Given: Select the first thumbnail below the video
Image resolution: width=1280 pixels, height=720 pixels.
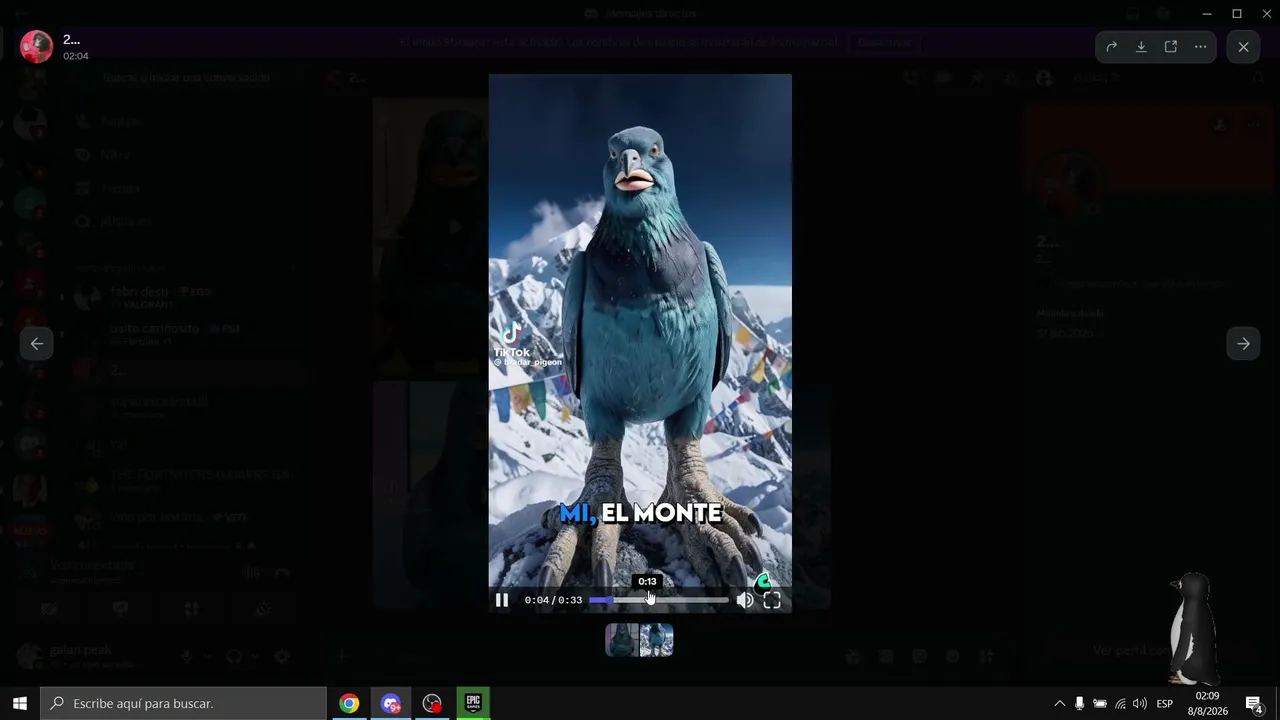Looking at the screenshot, I should [x=622, y=640].
